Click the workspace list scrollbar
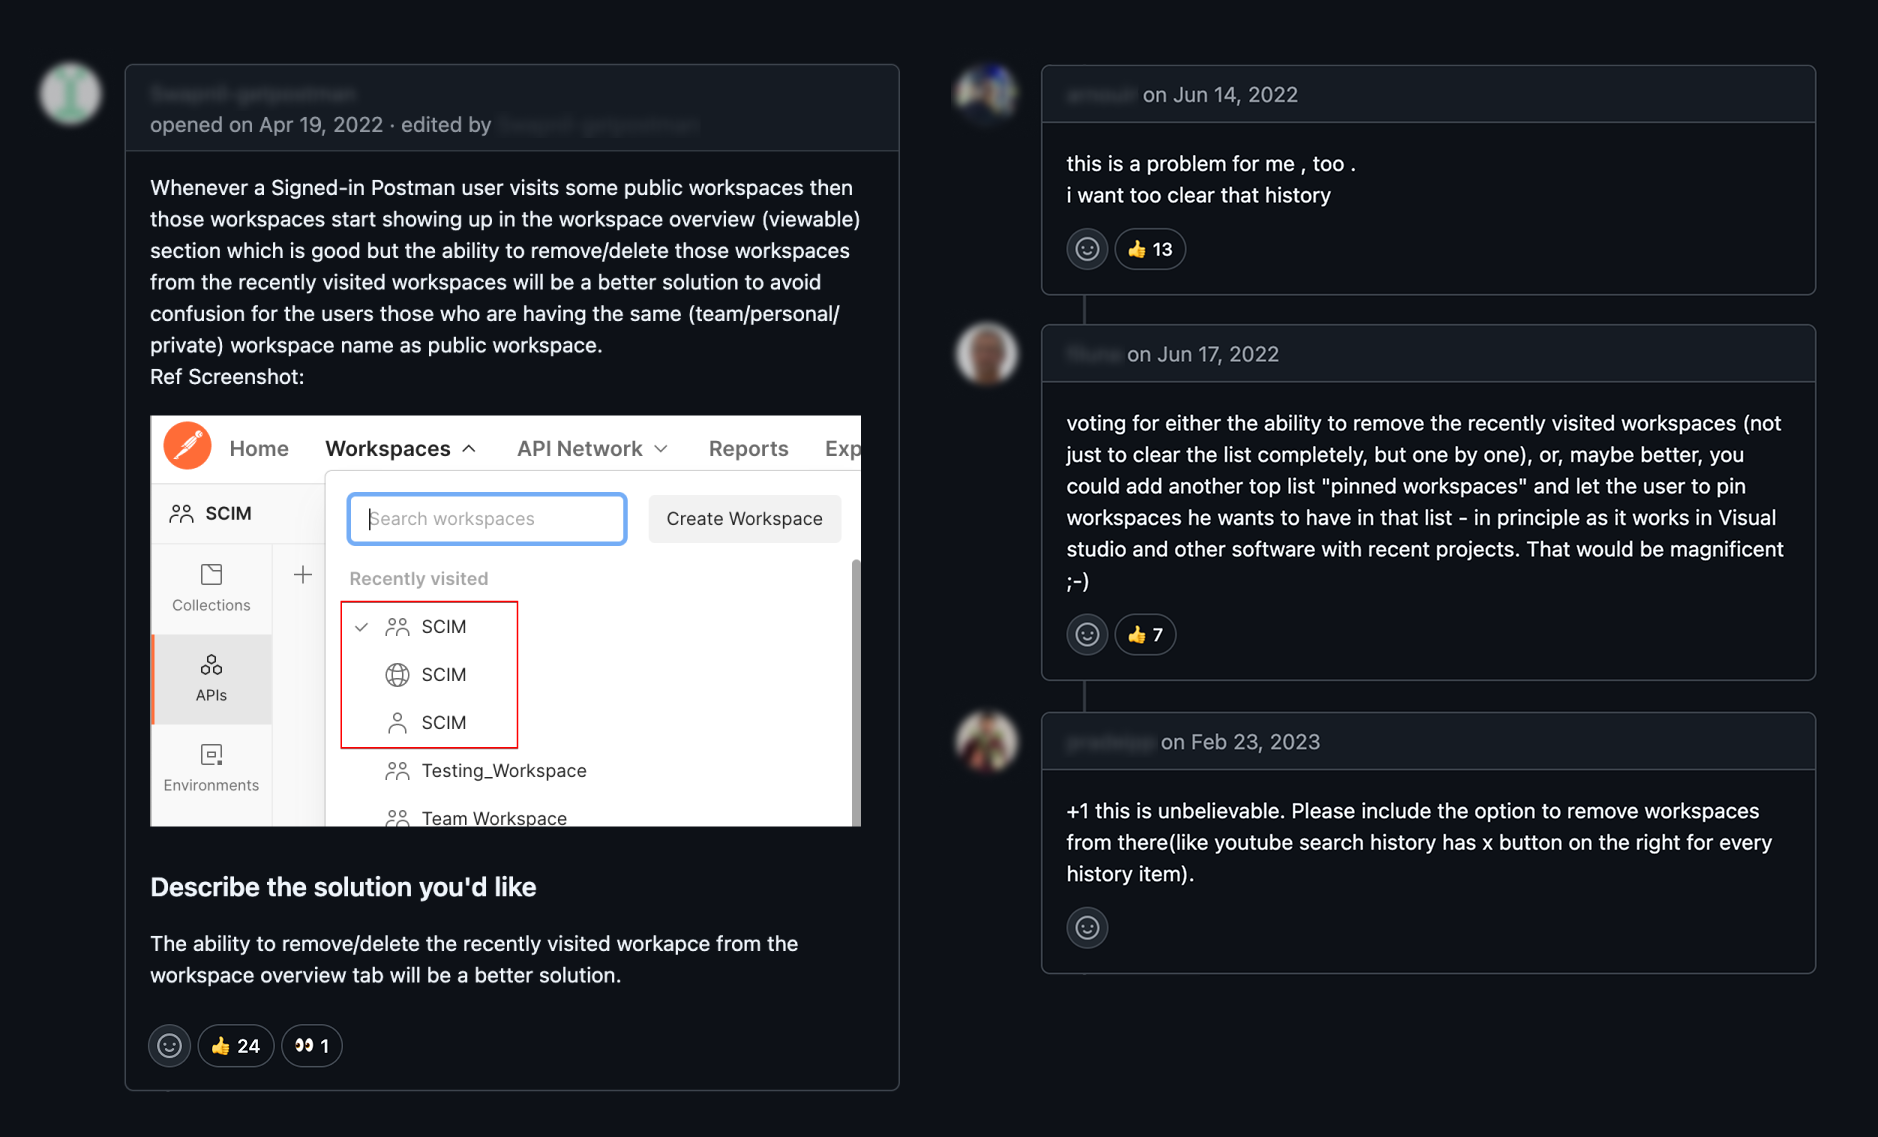Image resolution: width=1878 pixels, height=1137 pixels. click(855, 690)
